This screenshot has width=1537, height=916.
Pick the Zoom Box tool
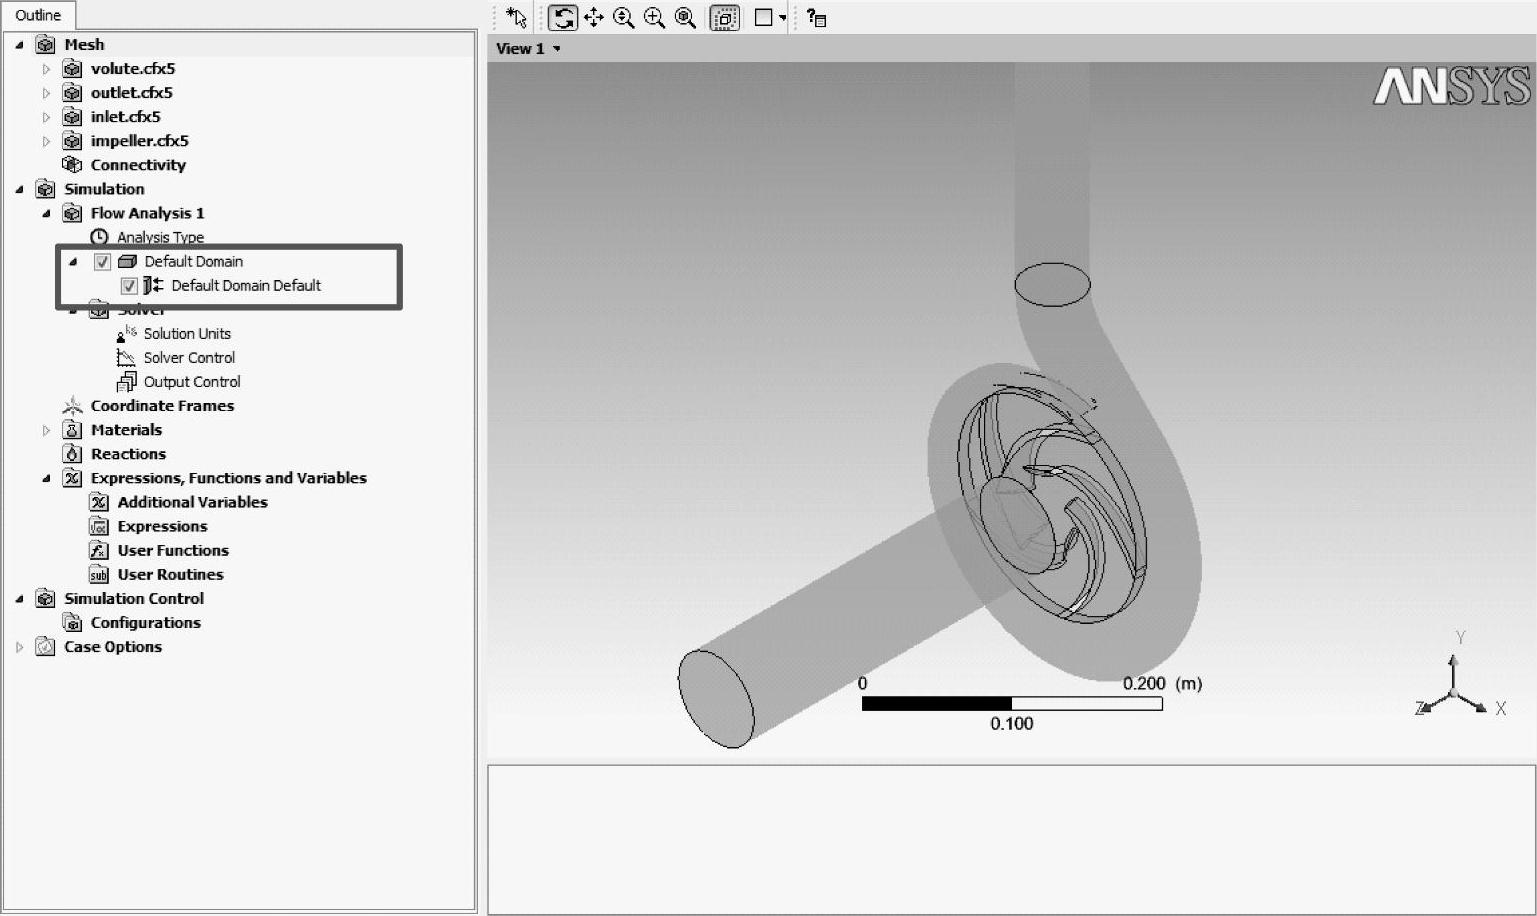pyautogui.click(x=655, y=18)
